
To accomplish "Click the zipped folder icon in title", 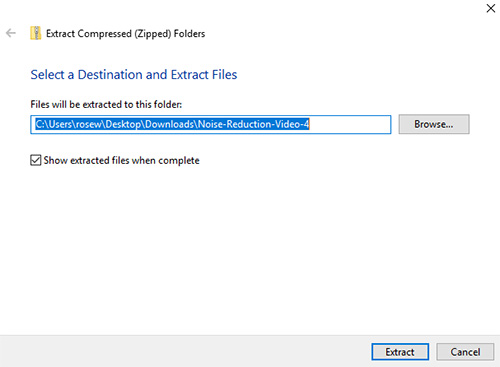I will click(x=36, y=33).
